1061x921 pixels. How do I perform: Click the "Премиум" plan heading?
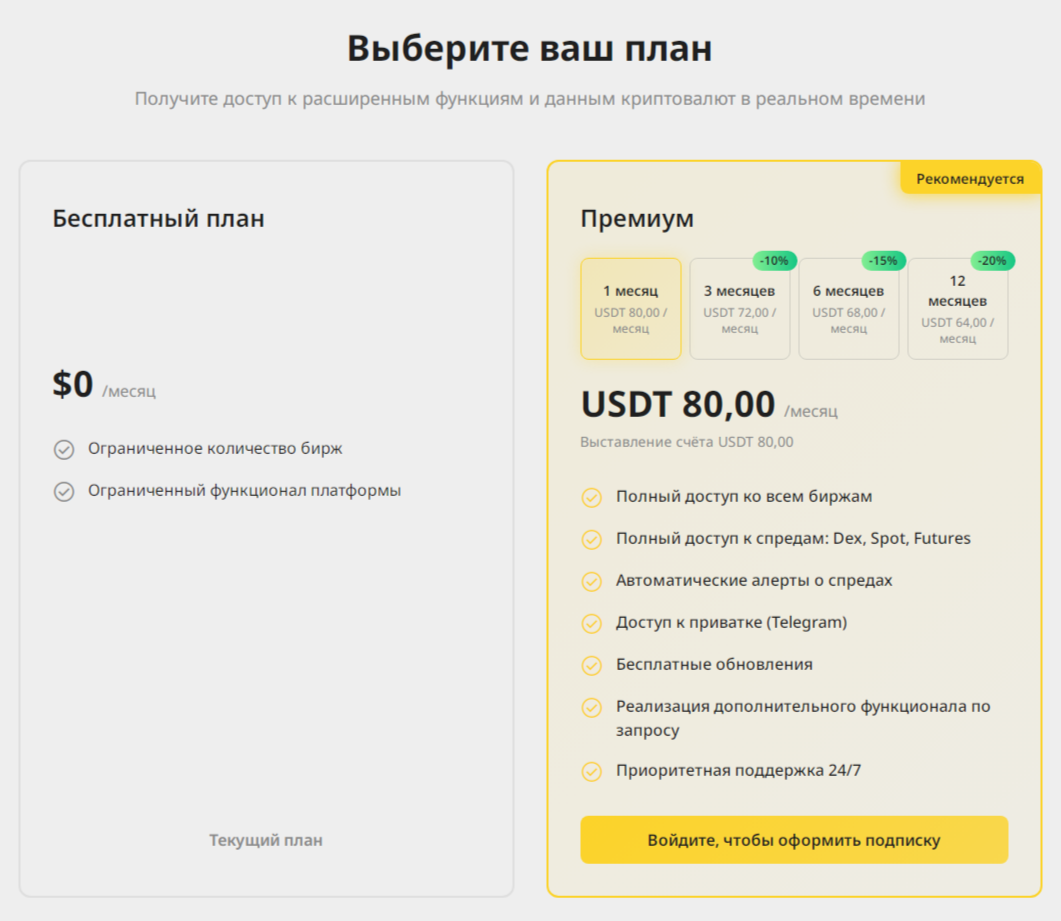pyautogui.click(x=637, y=218)
